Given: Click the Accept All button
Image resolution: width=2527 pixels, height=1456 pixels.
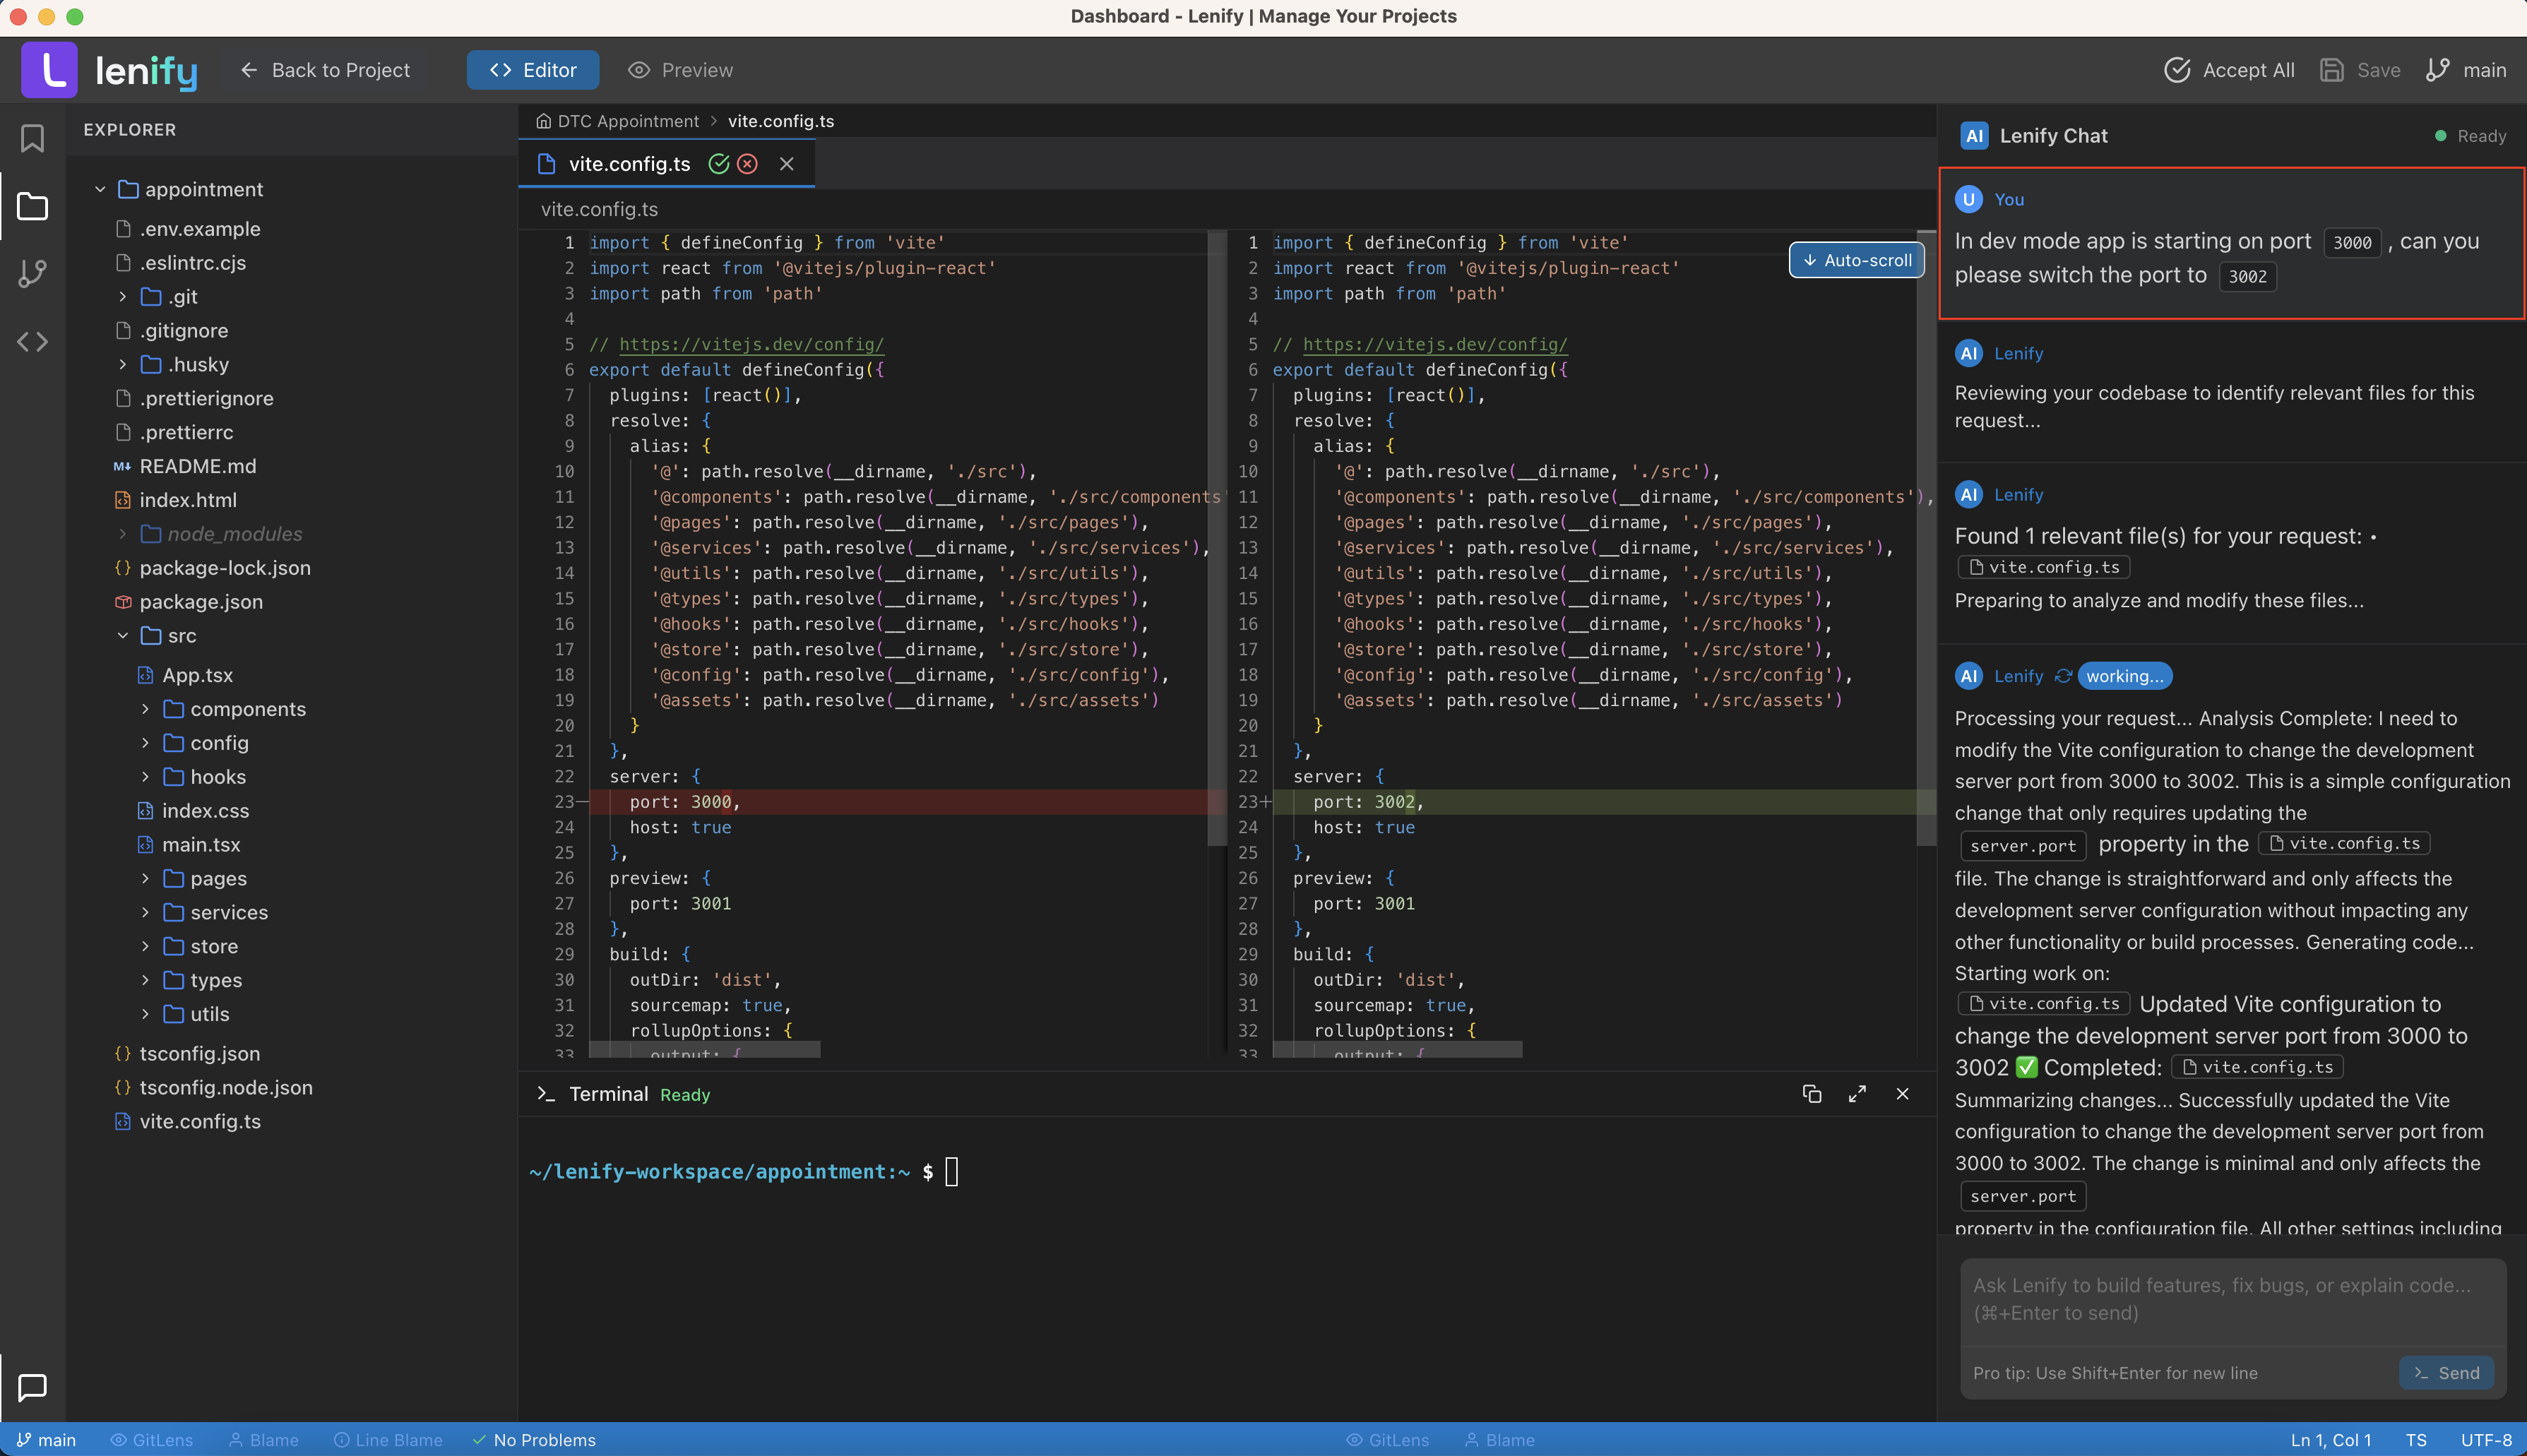Looking at the screenshot, I should click(2229, 70).
